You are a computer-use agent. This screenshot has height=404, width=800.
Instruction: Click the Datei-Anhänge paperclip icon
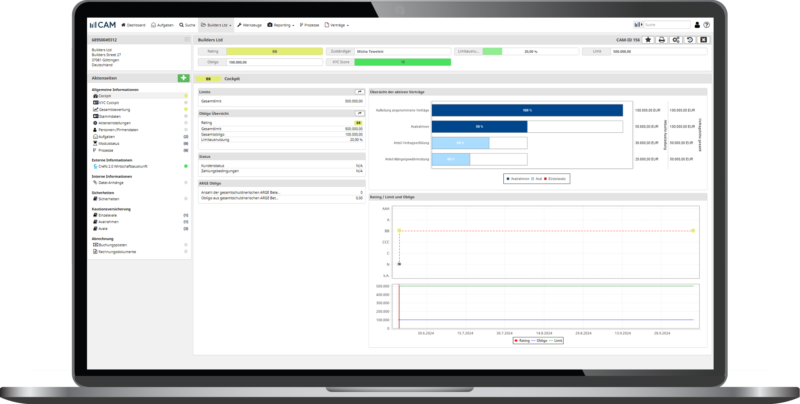[x=95, y=183]
